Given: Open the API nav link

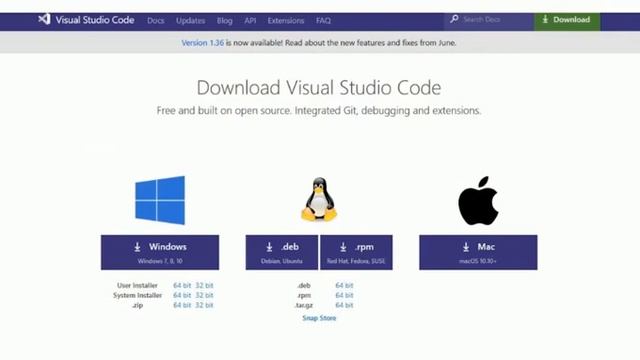Looking at the screenshot, I should click(x=250, y=20).
